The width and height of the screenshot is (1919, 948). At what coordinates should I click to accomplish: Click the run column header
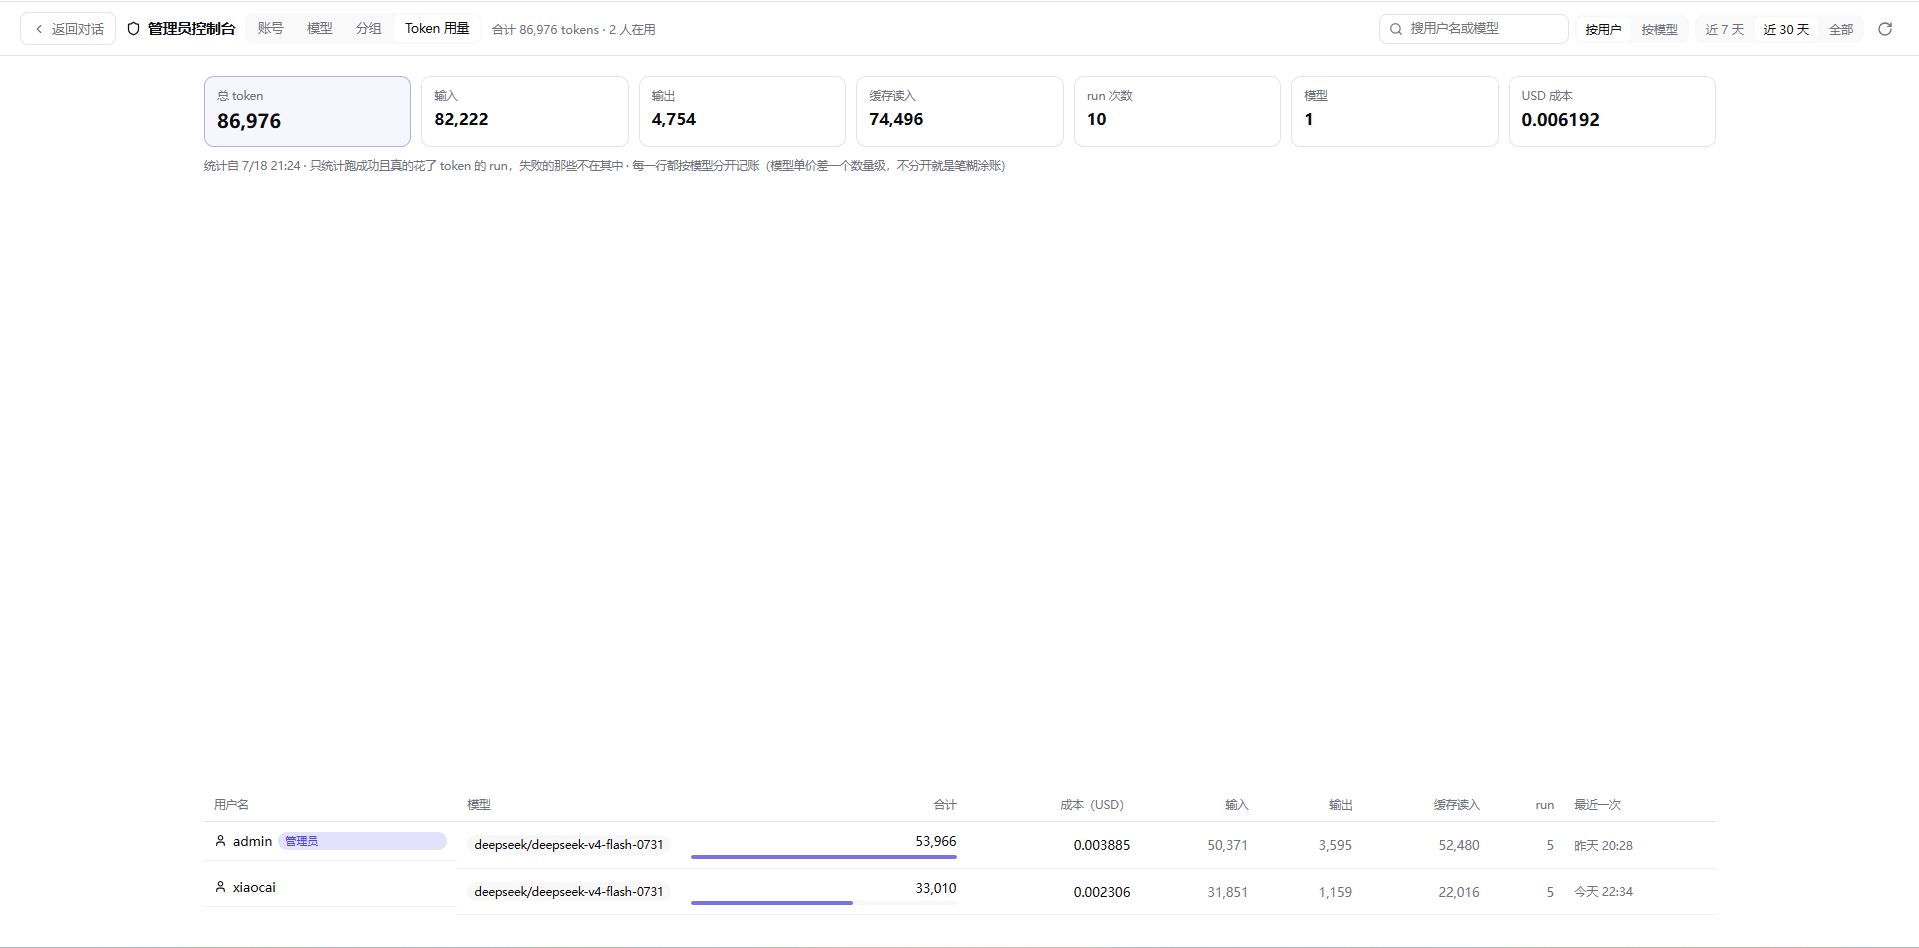tap(1545, 804)
